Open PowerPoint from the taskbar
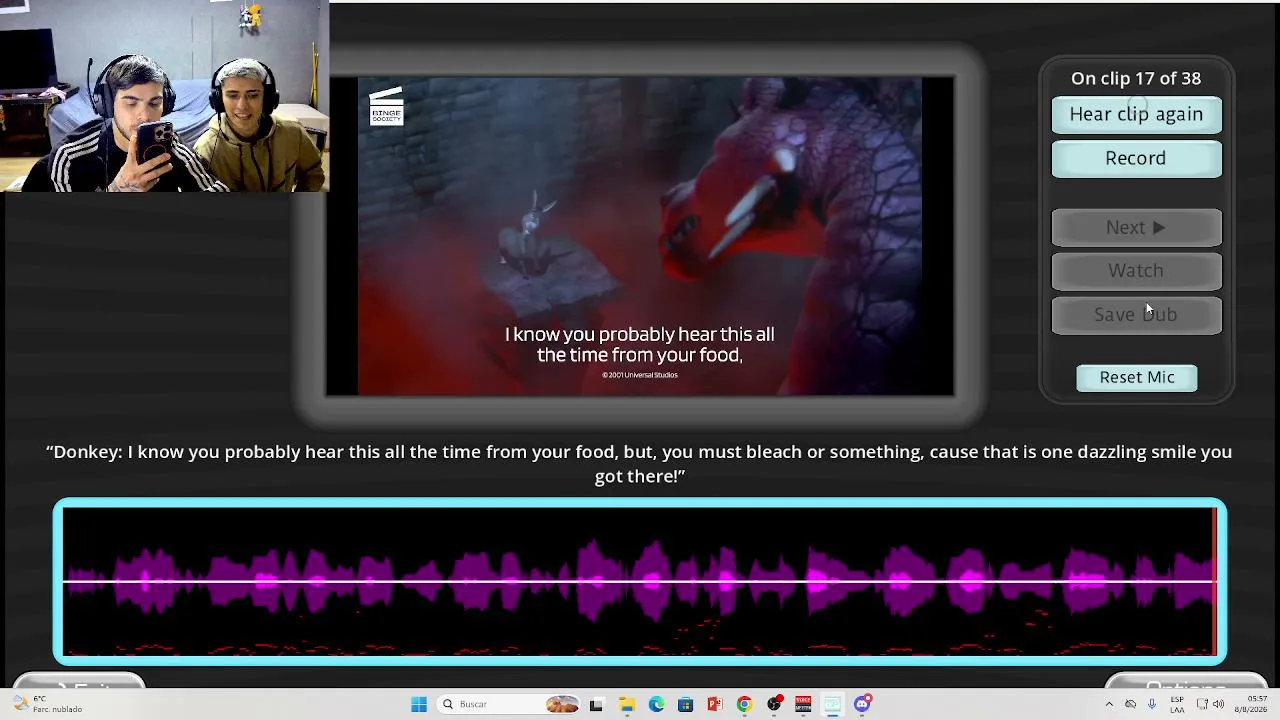The width and height of the screenshot is (1280, 720). (x=715, y=704)
